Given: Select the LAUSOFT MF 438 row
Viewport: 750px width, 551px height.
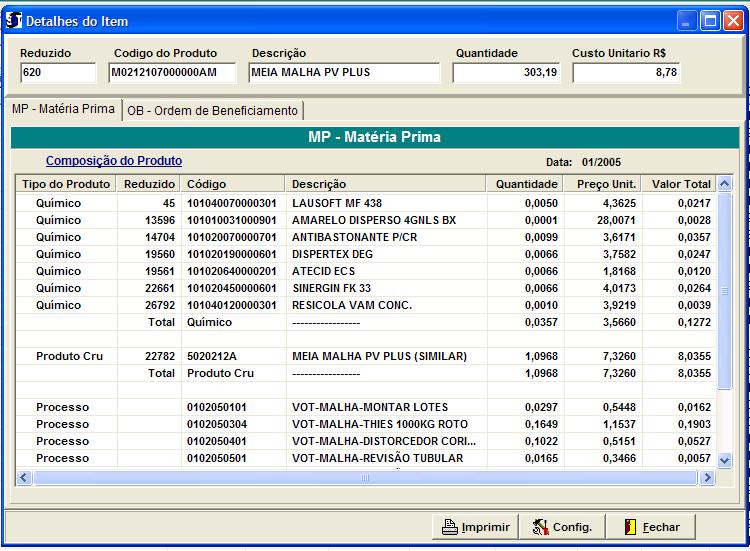Looking at the screenshot, I should click(x=336, y=203).
